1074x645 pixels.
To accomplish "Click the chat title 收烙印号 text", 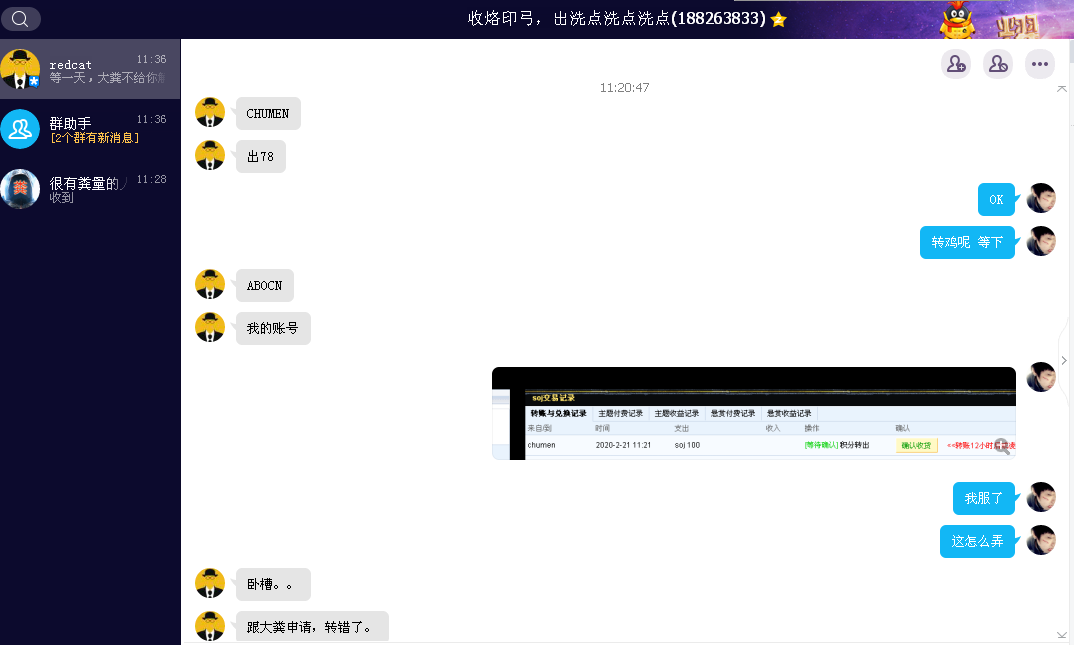I will pyautogui.click(x=616, y=19).
